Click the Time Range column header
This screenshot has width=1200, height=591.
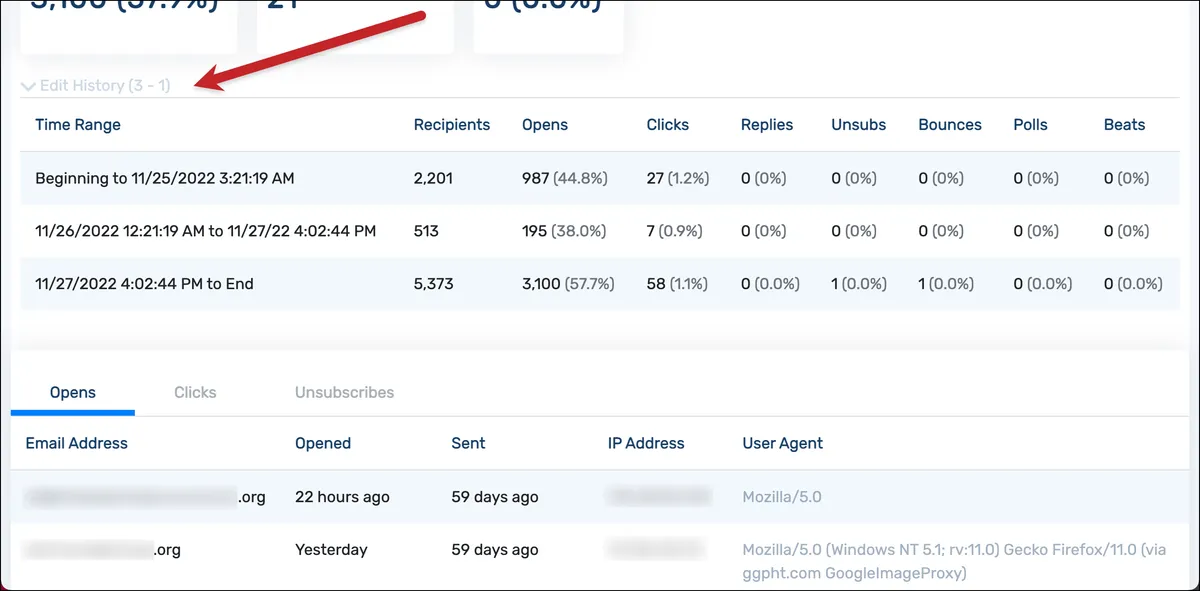78,125
